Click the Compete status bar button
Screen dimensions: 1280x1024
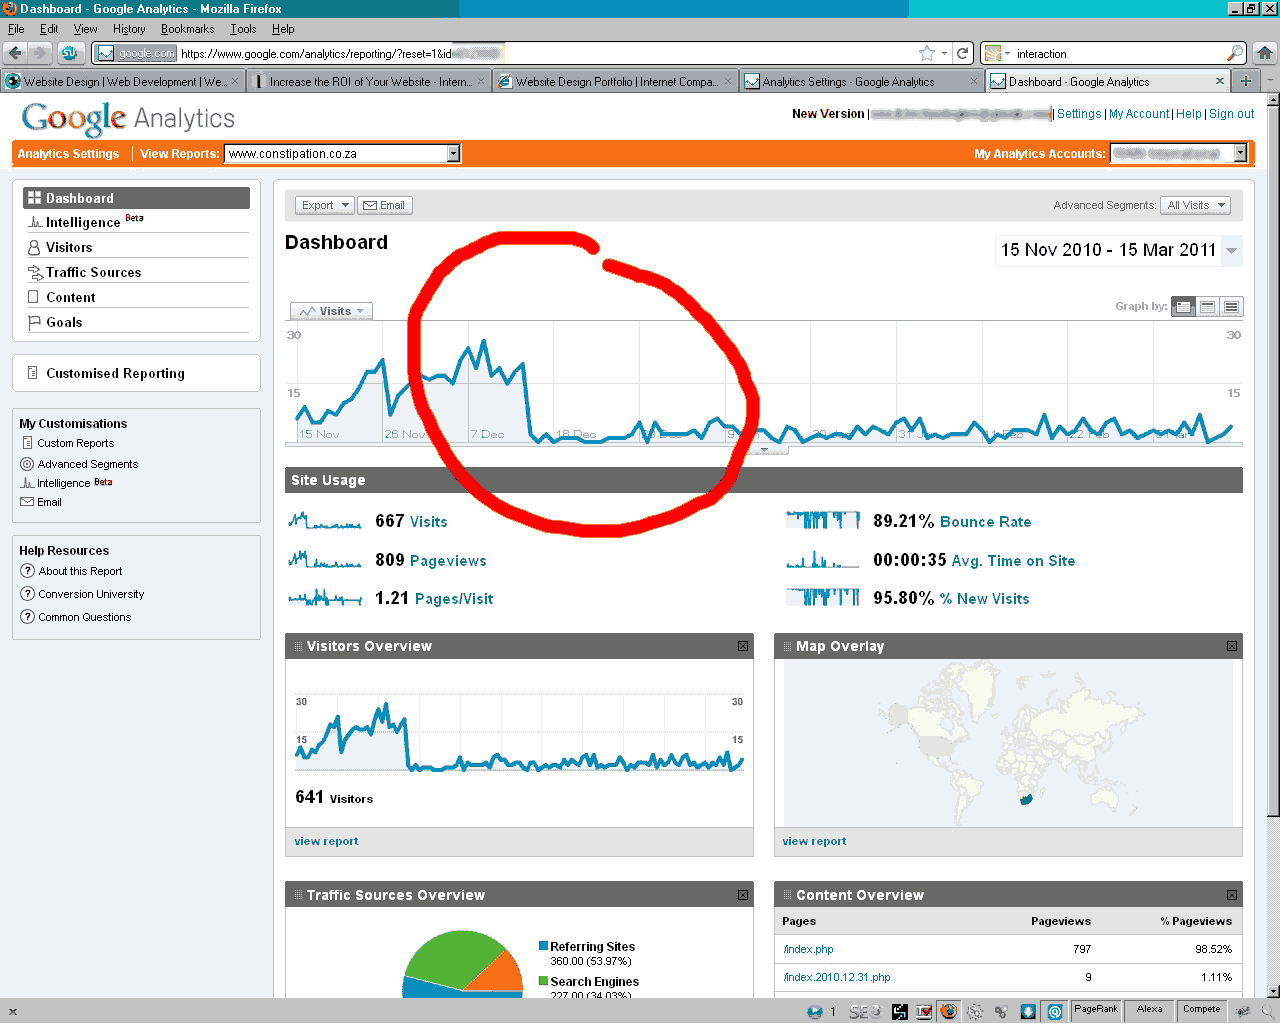click(x=1201, y=1010)
